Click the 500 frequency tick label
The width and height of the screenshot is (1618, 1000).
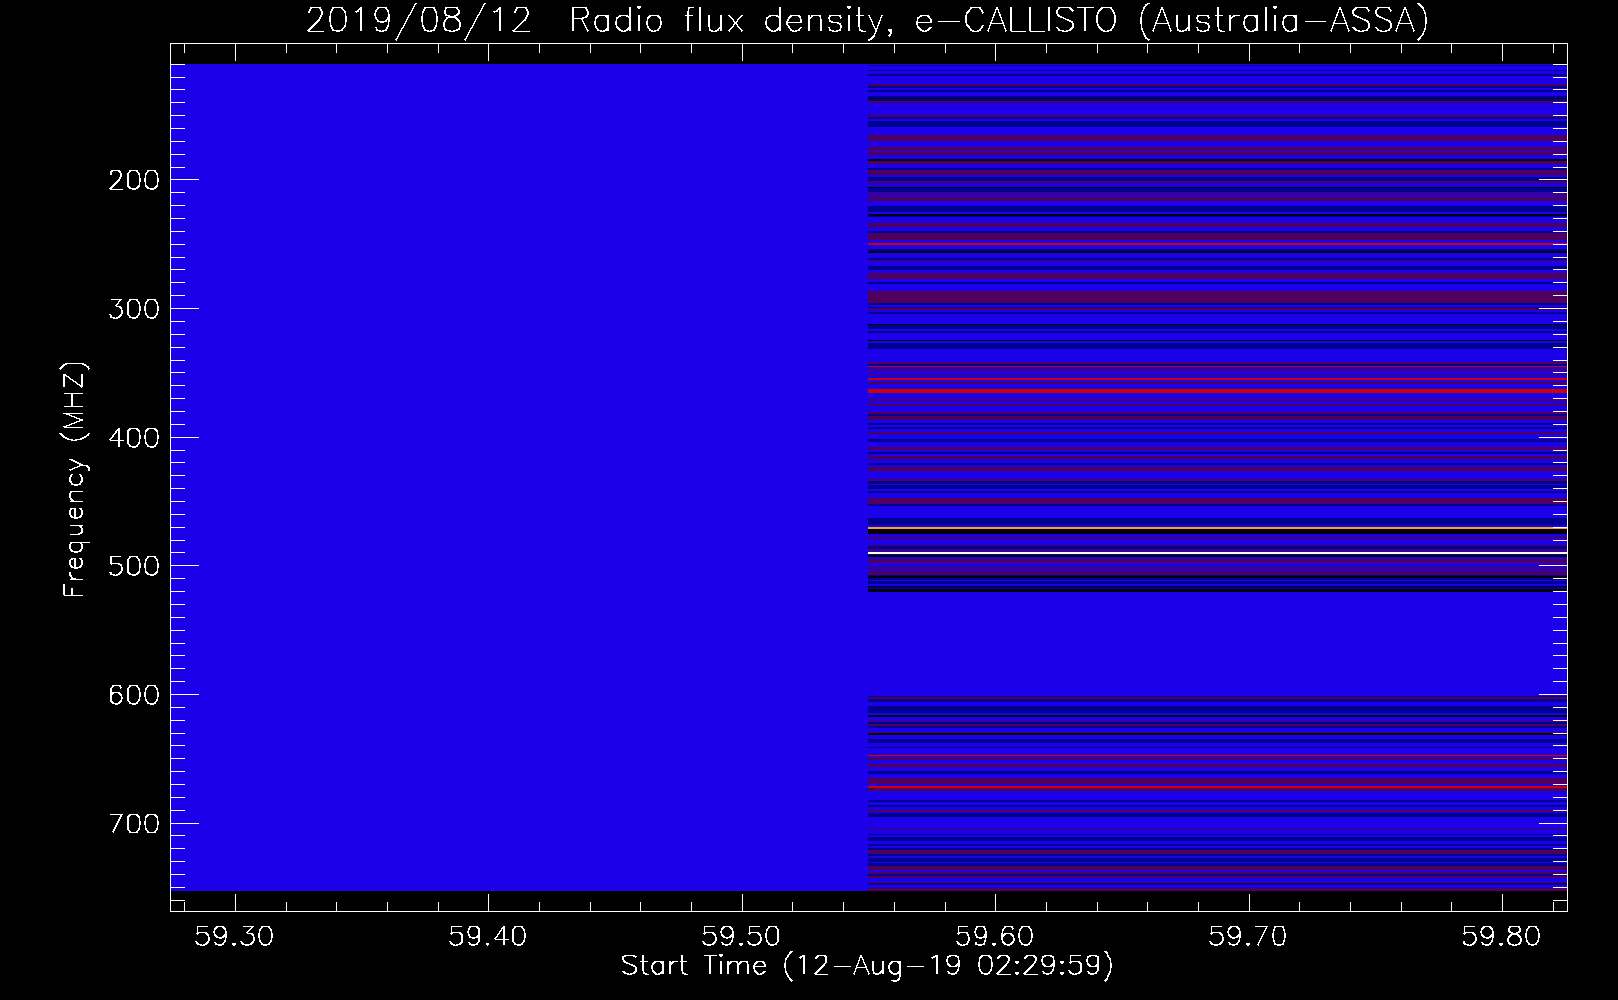point(133,566)
